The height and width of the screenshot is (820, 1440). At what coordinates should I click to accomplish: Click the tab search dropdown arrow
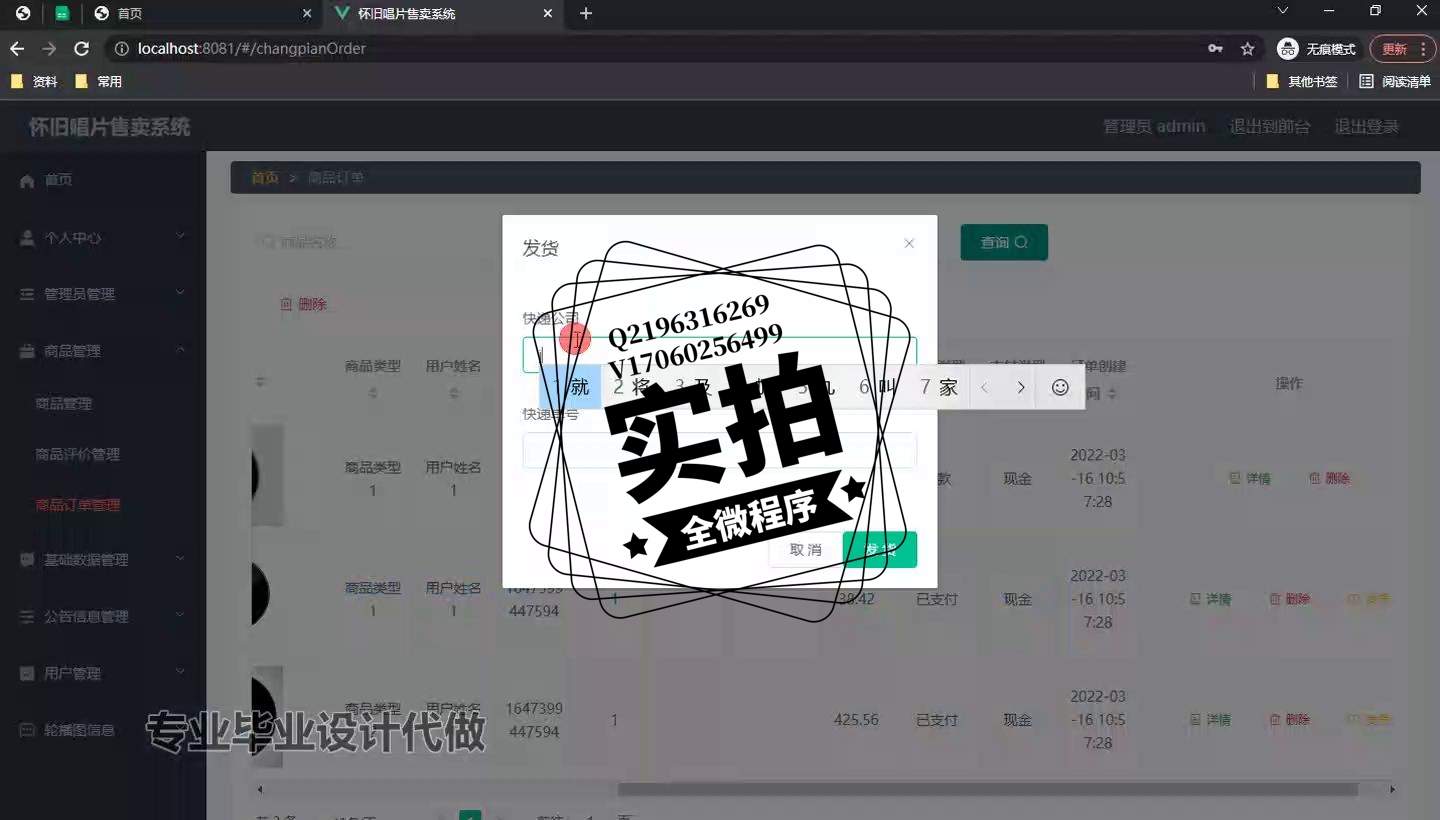point(1283,11)
